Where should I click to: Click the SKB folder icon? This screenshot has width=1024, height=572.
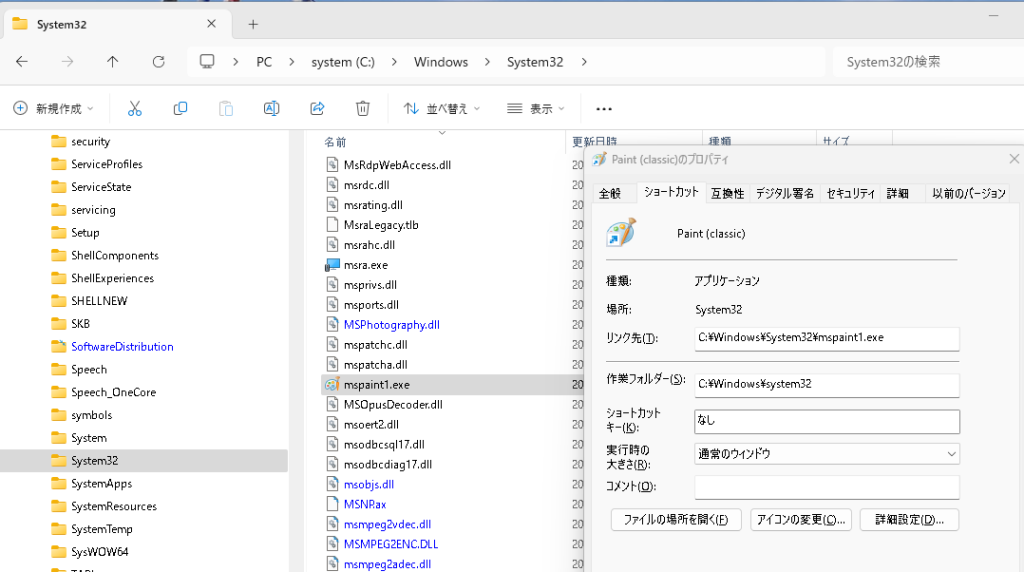tap(59, 323)
